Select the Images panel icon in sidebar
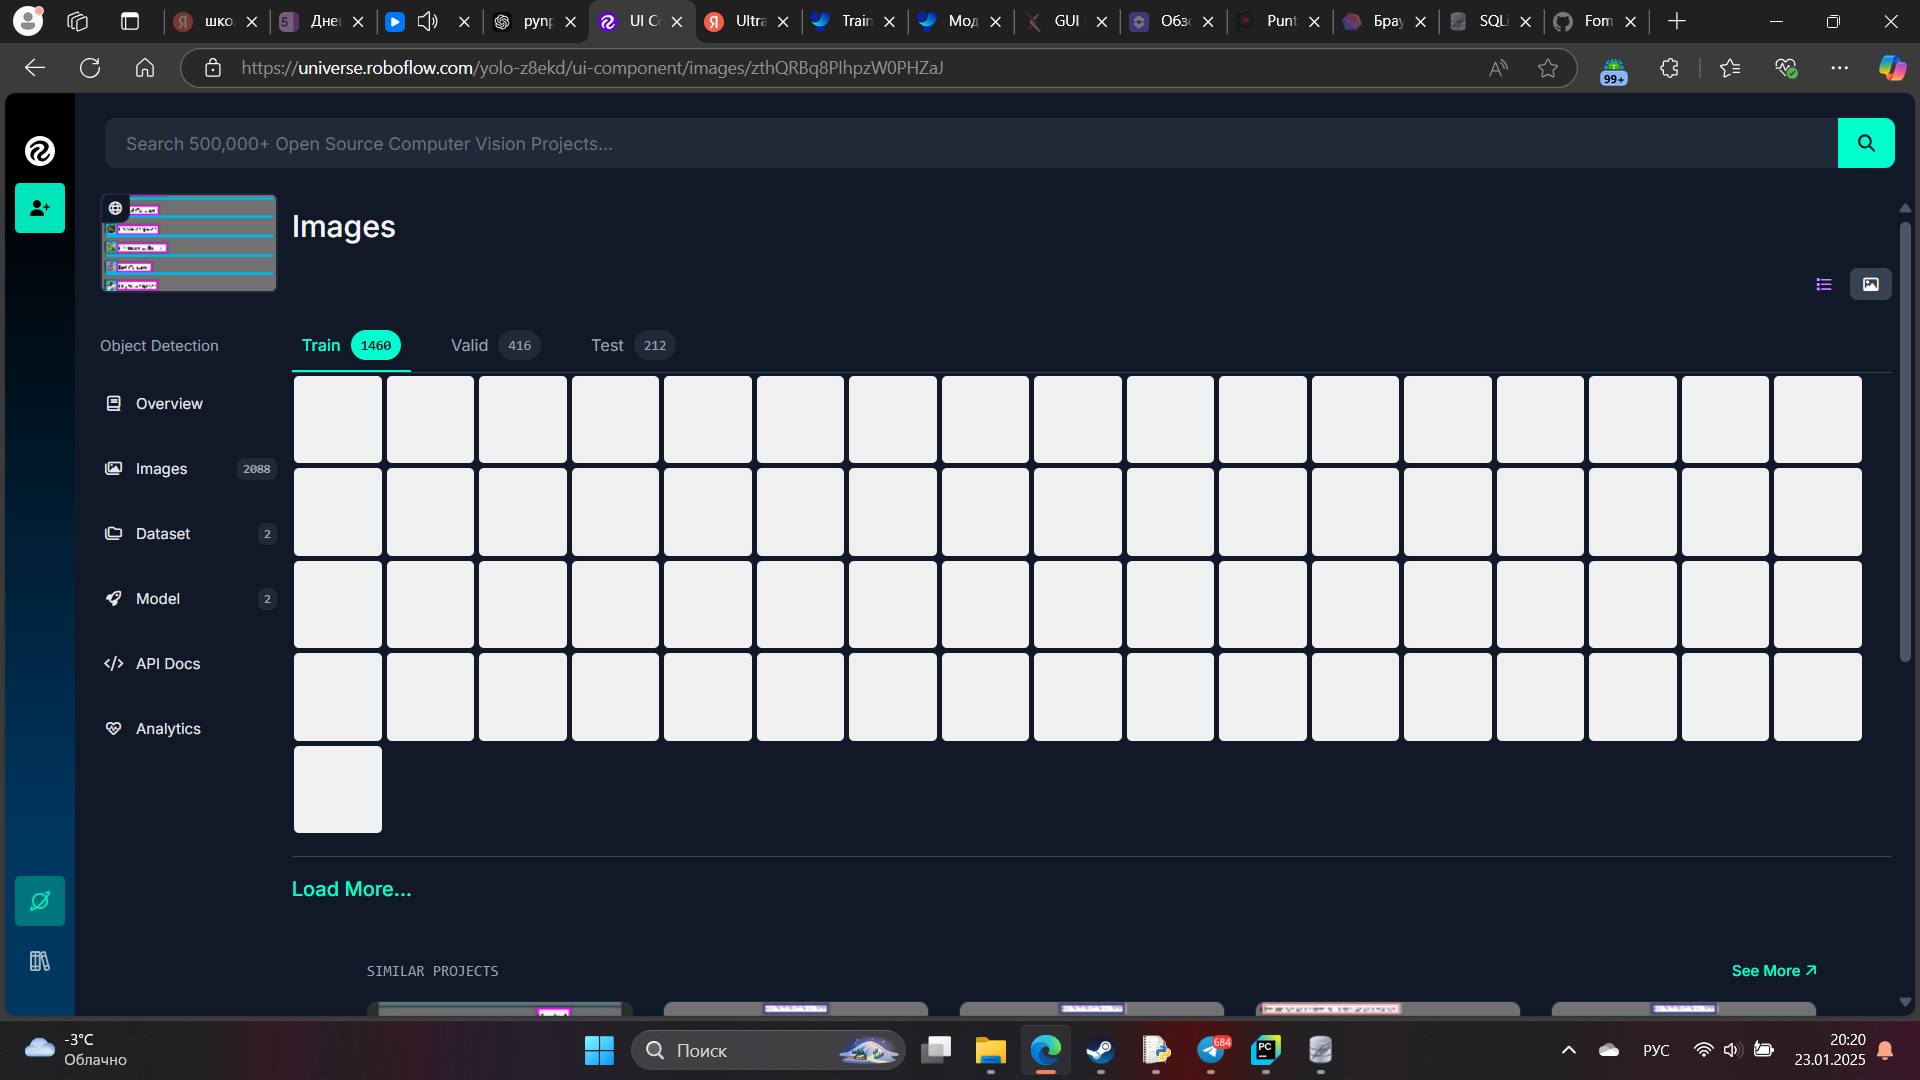 (113, 468)
